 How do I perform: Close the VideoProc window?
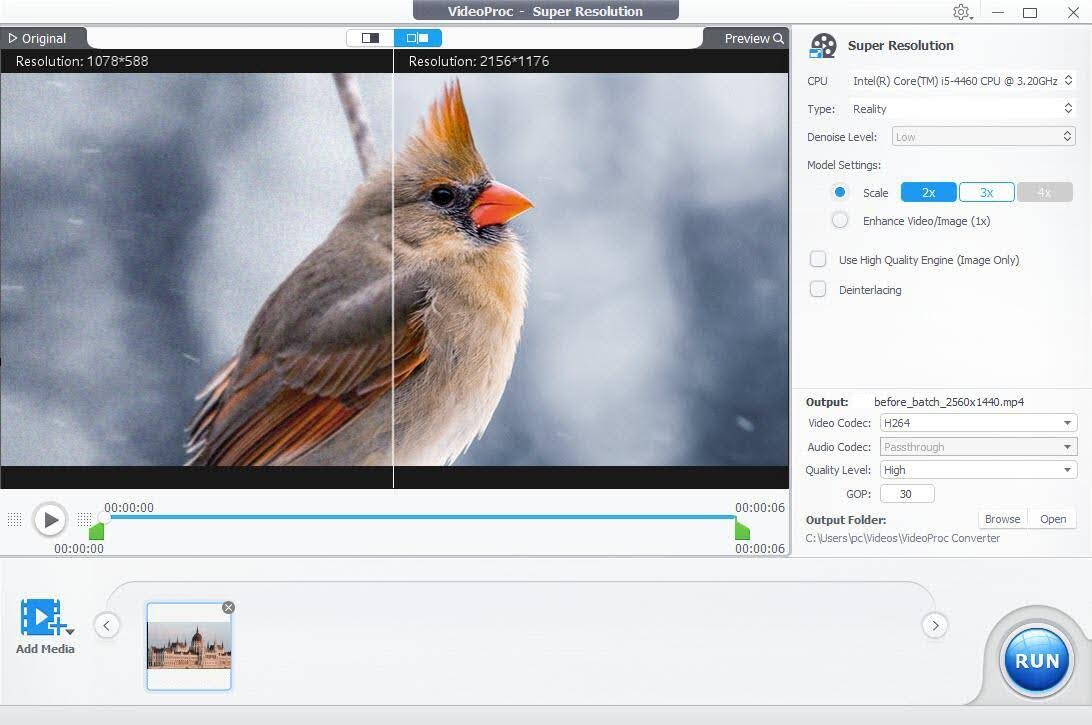1073,12
